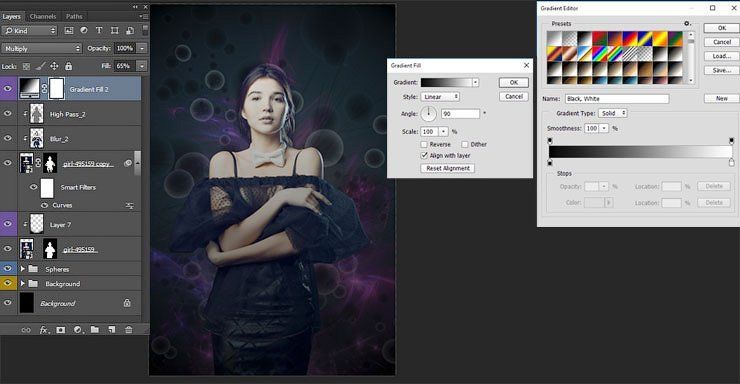740x384 pixels.
Task: Filter layers by adjustment layer icon
Action: [84, 30]
